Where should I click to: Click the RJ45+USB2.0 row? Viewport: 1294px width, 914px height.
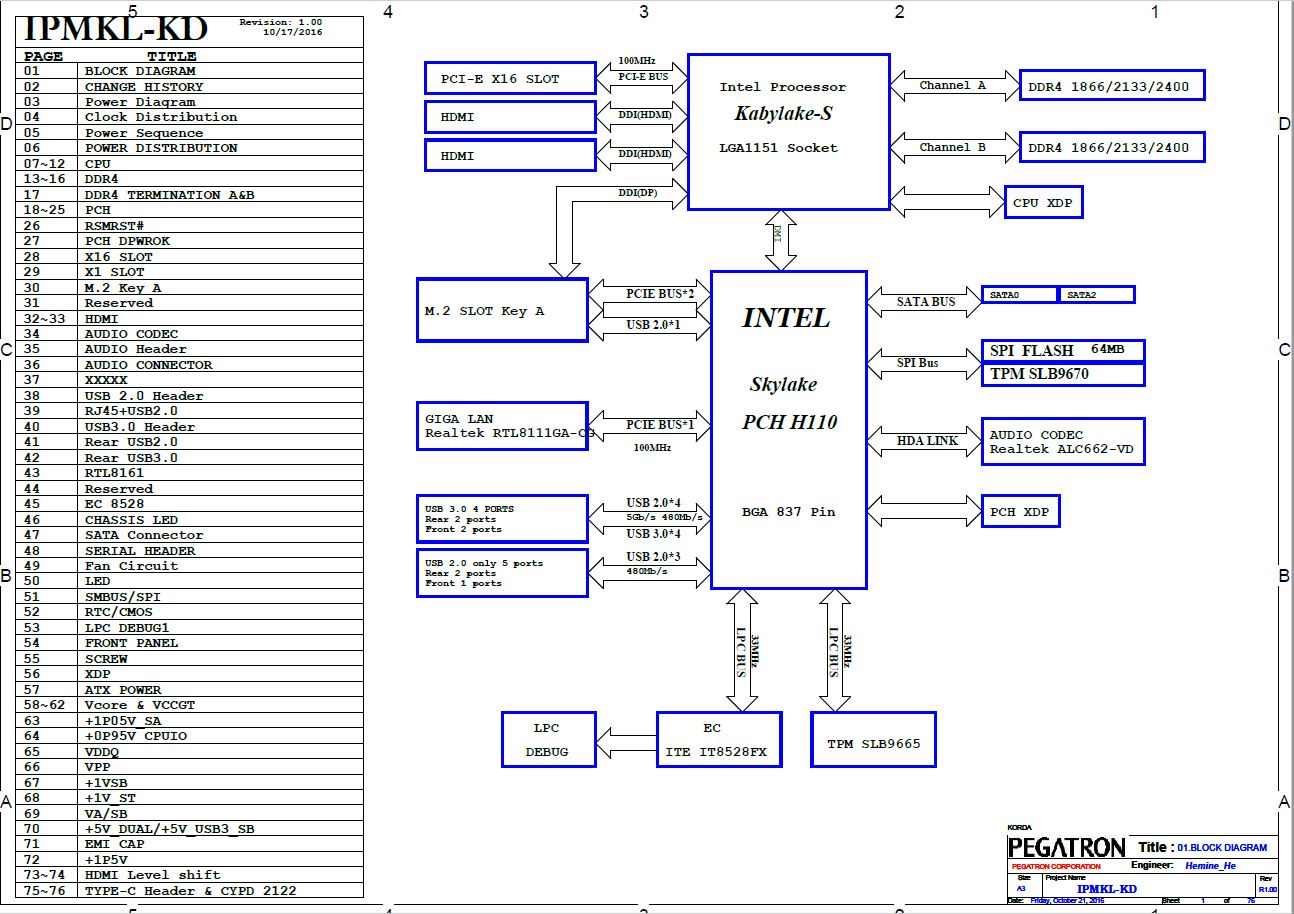(189, 411)
